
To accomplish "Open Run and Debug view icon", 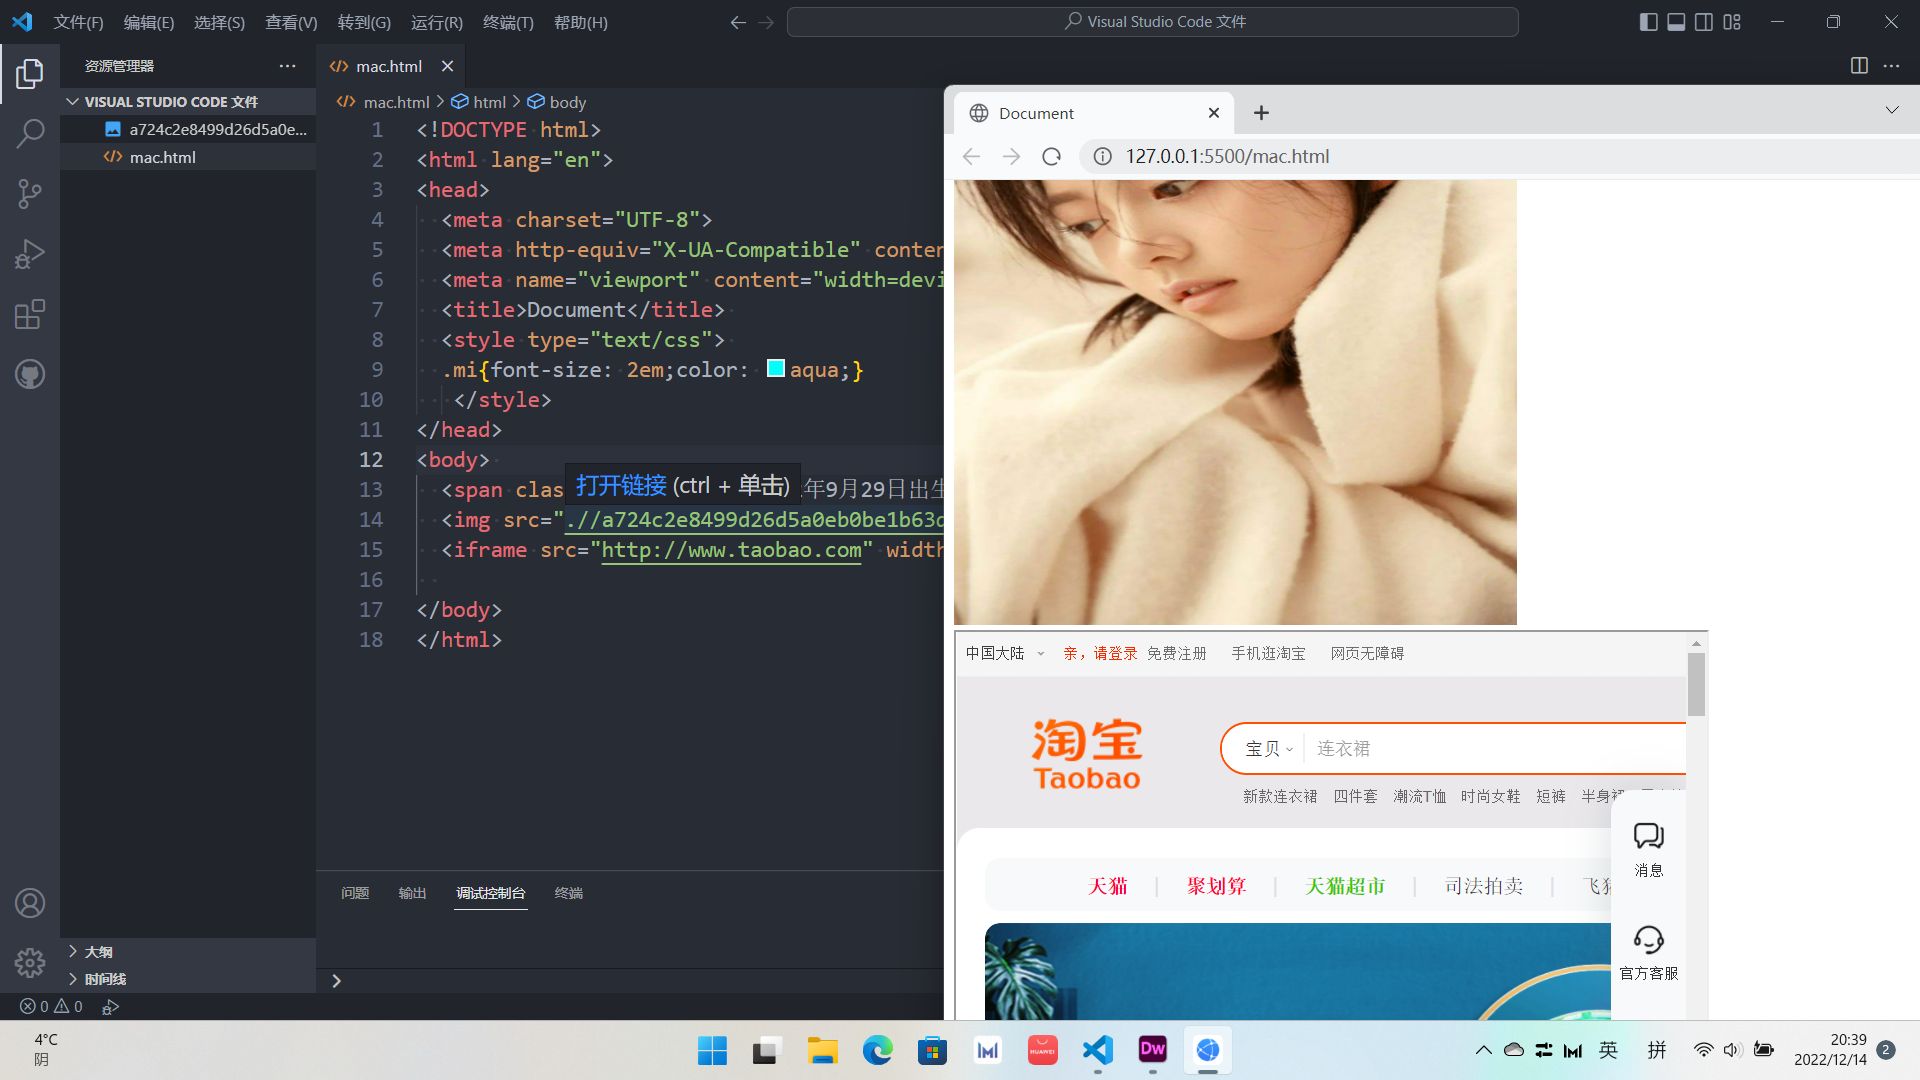I will (30, 254).
